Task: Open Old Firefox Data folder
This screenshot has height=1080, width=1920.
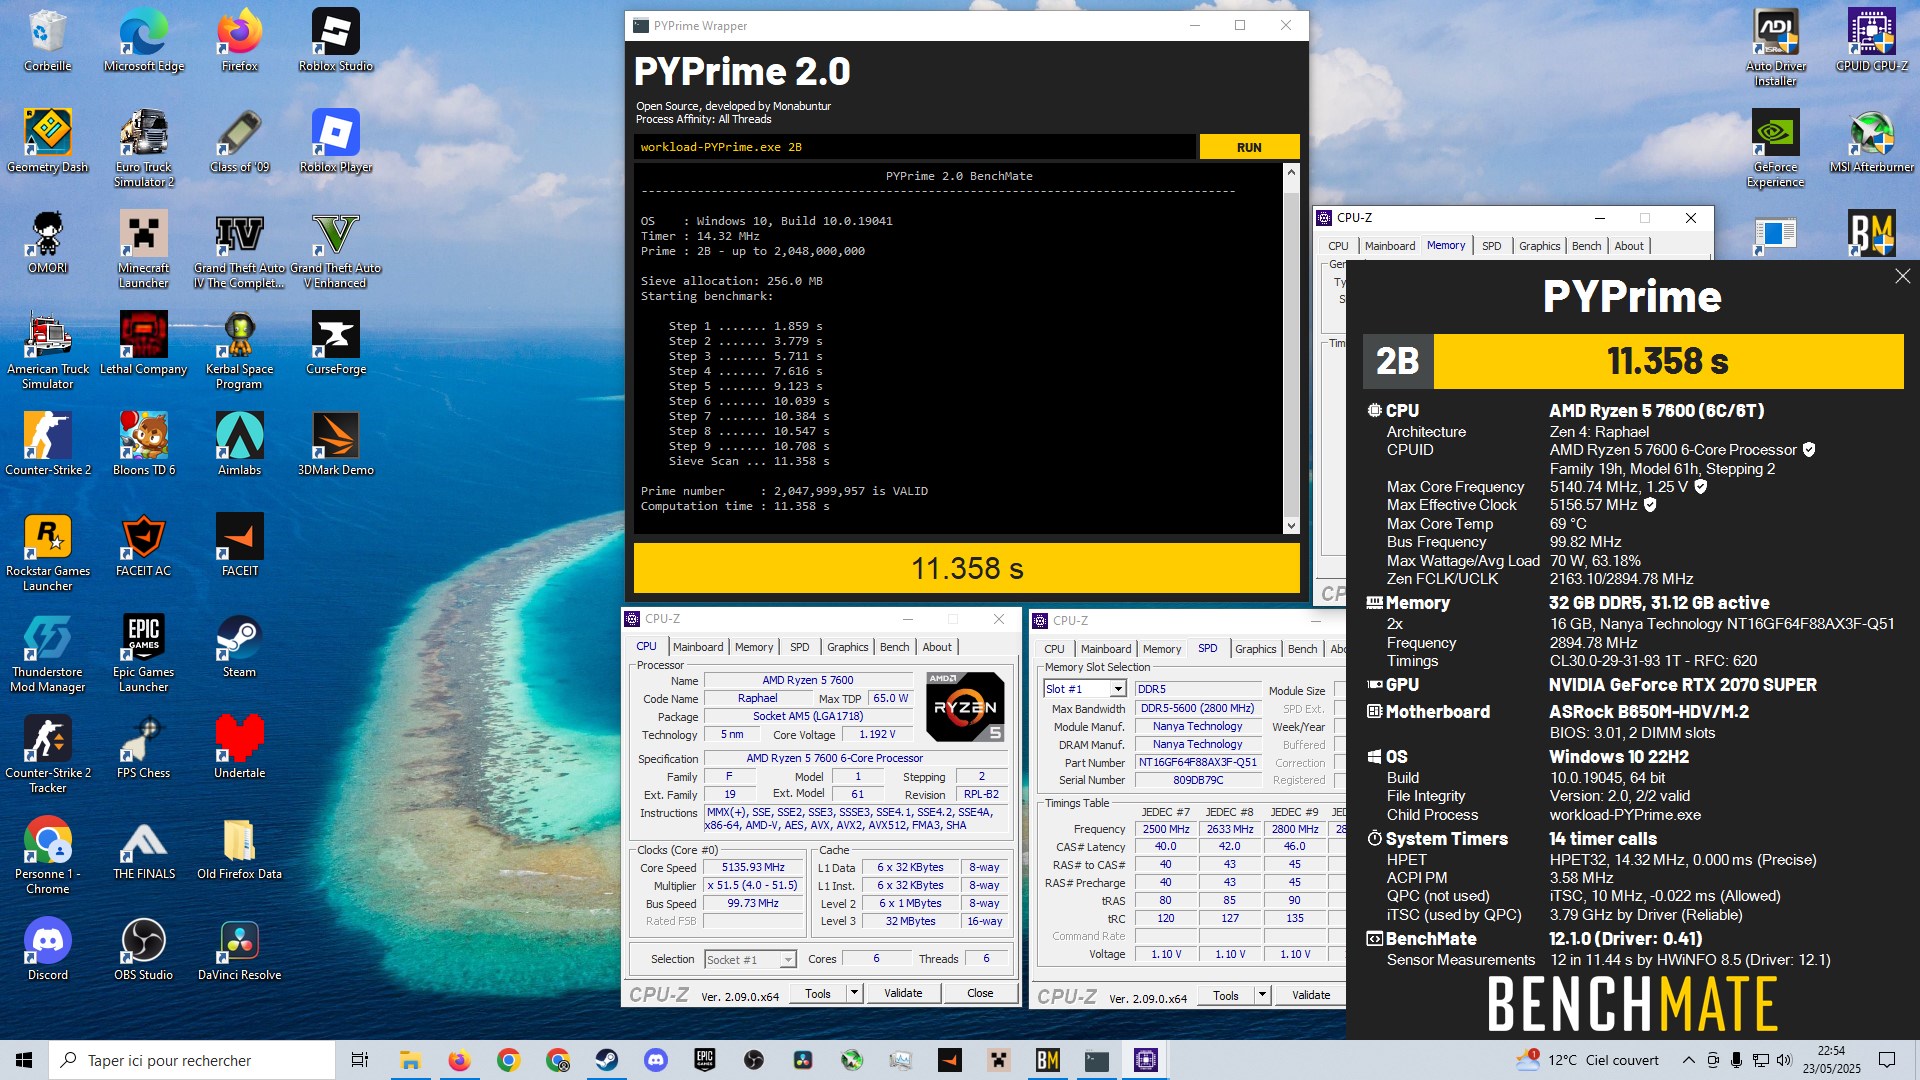Action: pos(240,849)
